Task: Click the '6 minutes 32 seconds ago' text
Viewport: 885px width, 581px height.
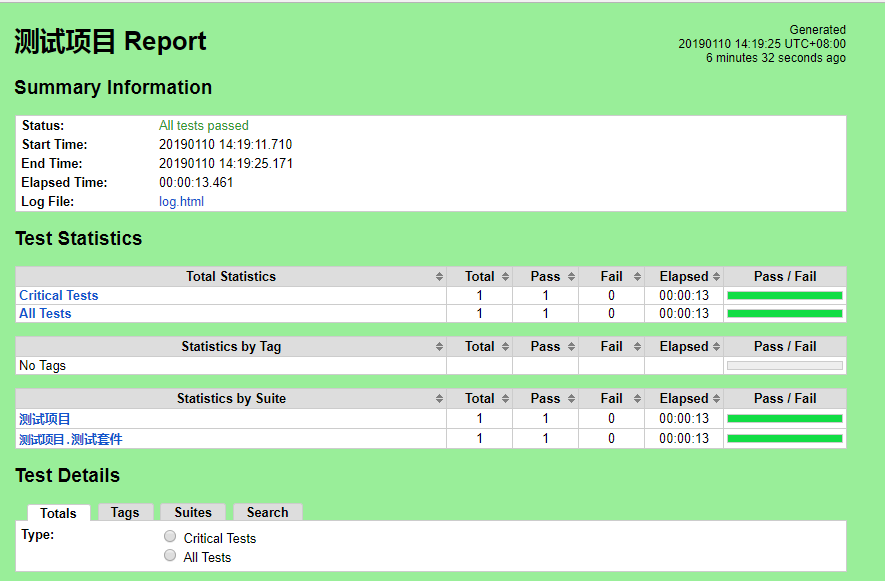Action: click(776, 58)
